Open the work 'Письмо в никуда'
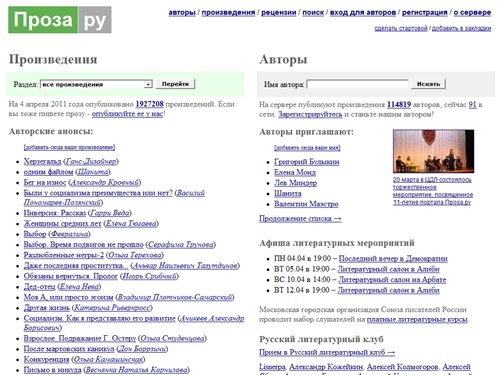Image resolution: width=500 pixels, height=375 pixels. pos(52,370)
